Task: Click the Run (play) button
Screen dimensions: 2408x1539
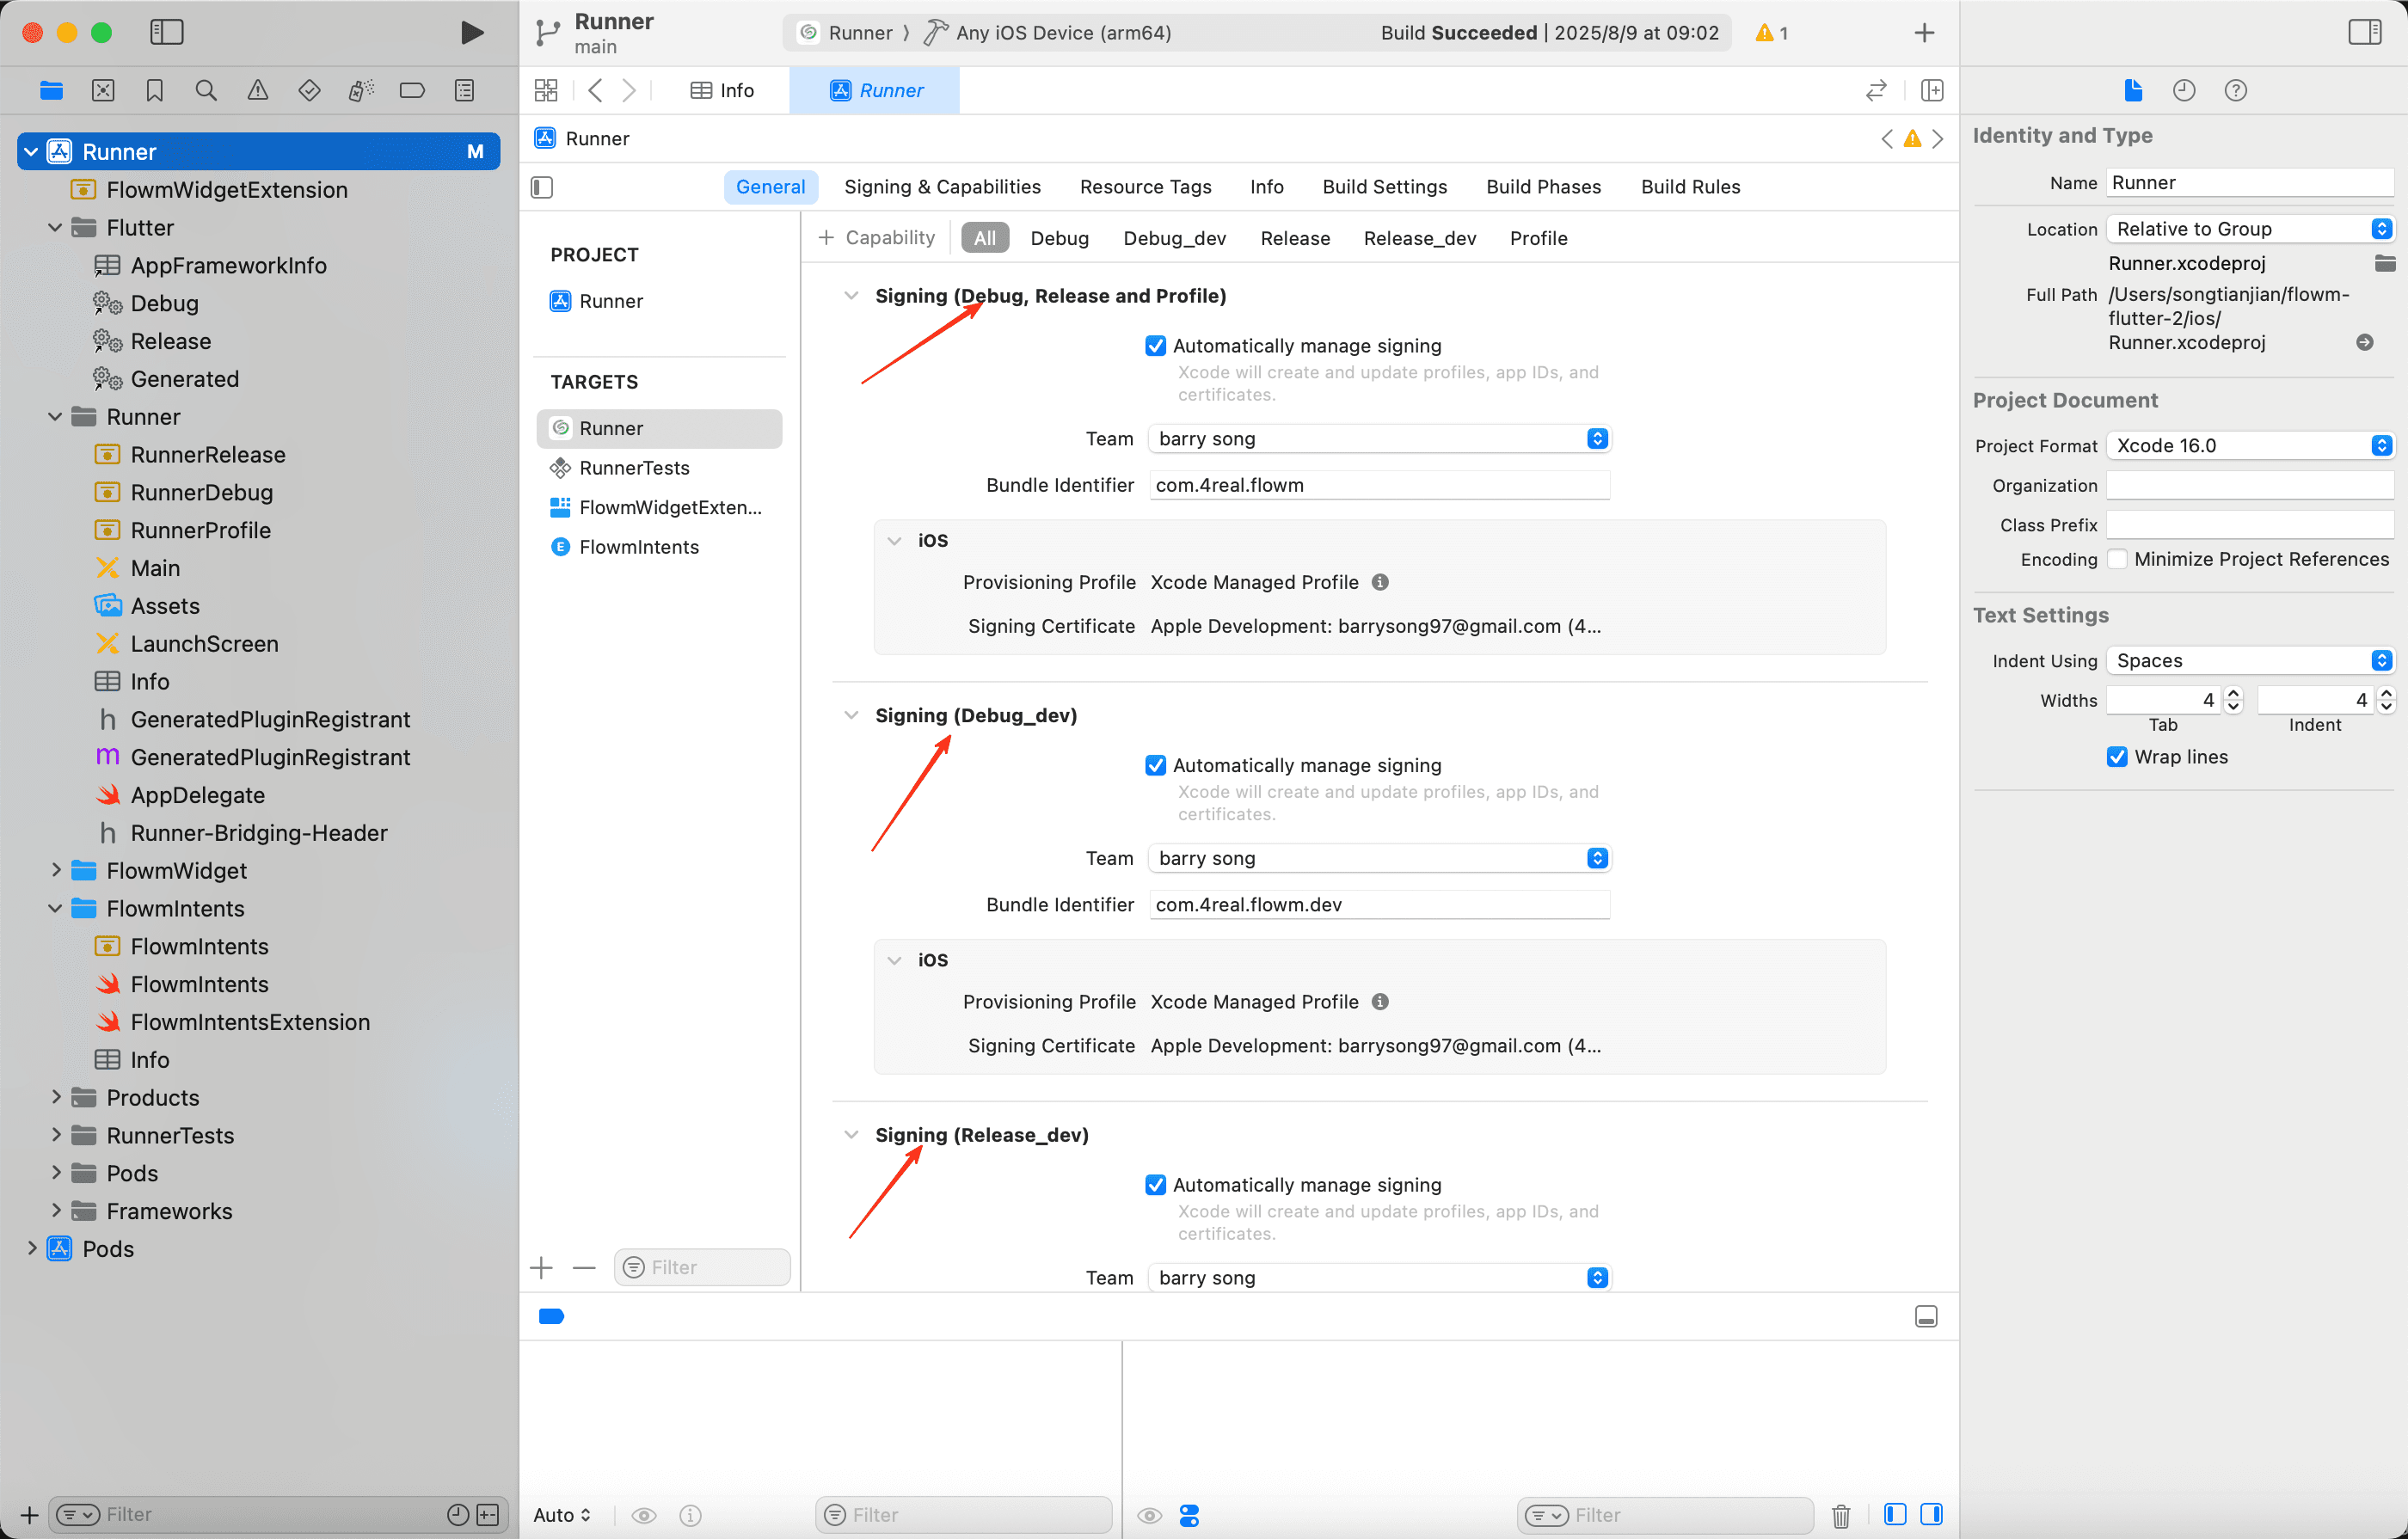Action: (x=472, y=32)
